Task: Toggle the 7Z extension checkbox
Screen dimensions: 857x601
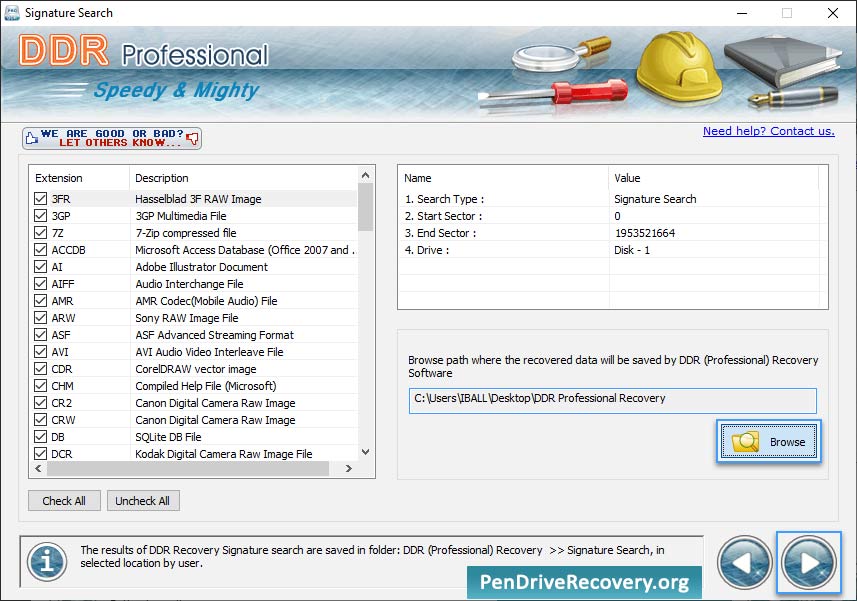Action: point(40,232)
